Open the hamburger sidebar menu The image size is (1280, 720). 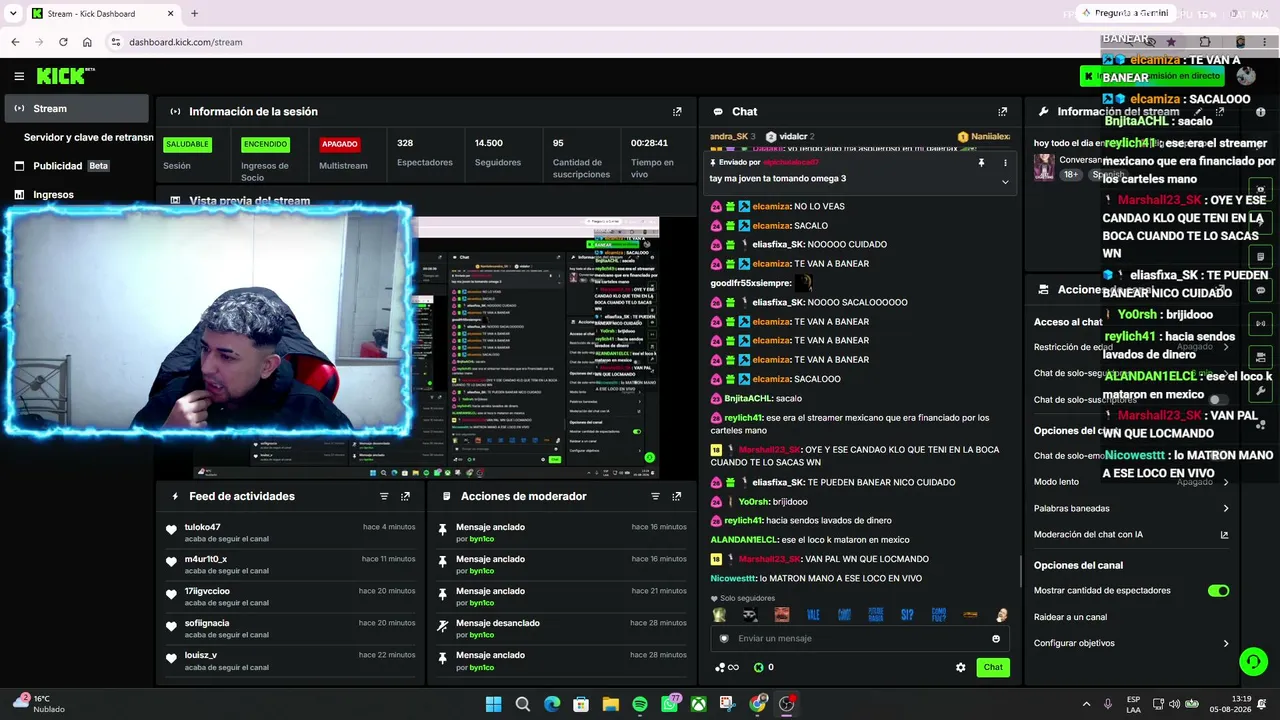(19, 76)
